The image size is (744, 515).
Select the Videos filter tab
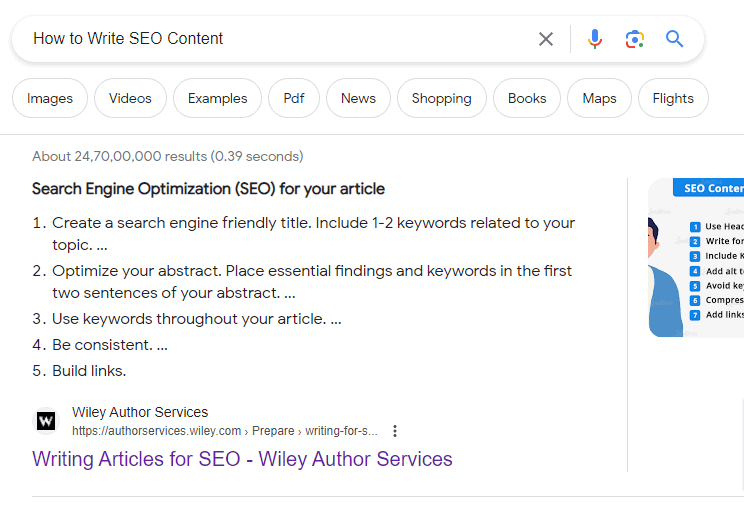pyautogui.click(x=130, y=98)
